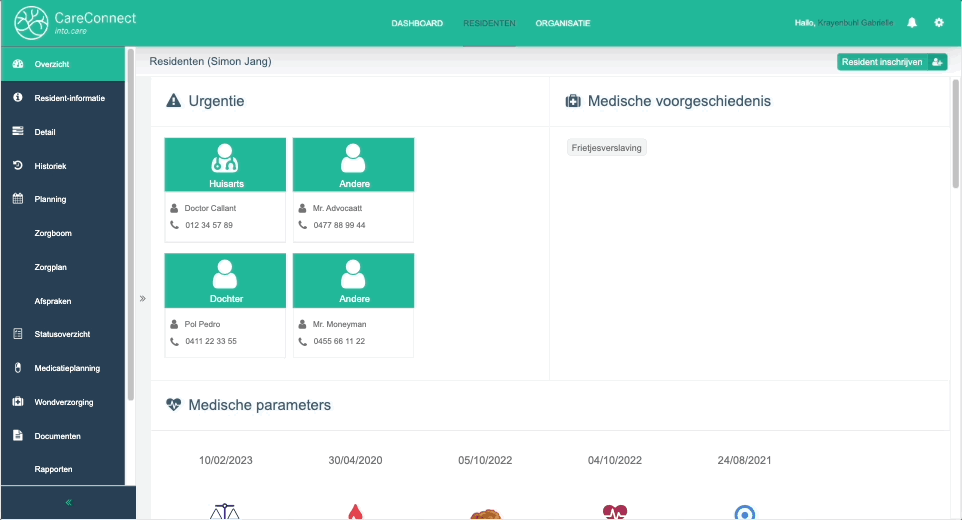962x520 pixels.
Task: Go to the ORGANISATIE tab
Action: [563, 23]
